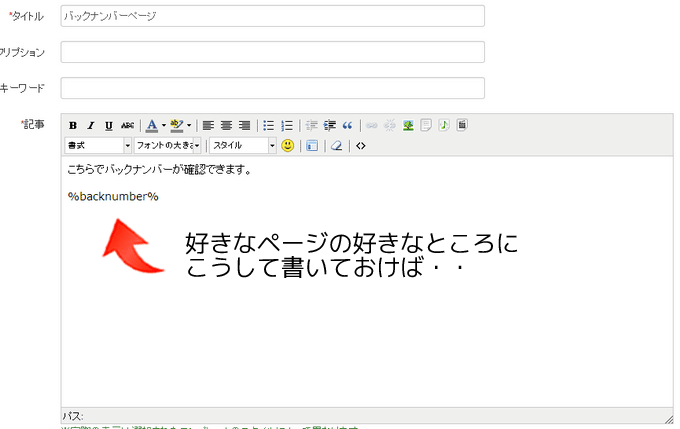Viewport: 680px width, 429px height.
Task: Toggle underline formatting button
Action: tap(108, 126)
